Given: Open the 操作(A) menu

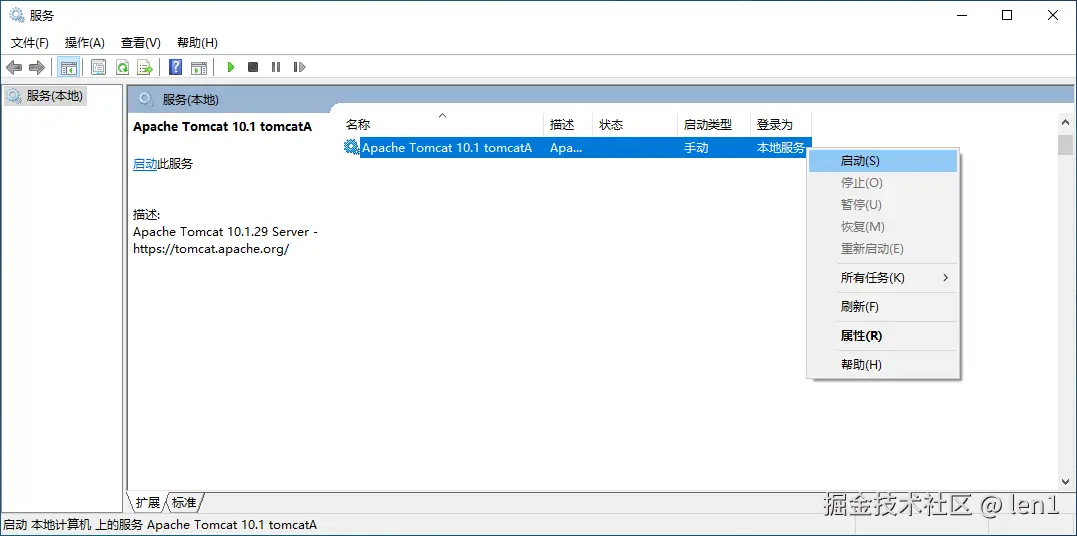Looking at the screenshot, I should [84, 43].
